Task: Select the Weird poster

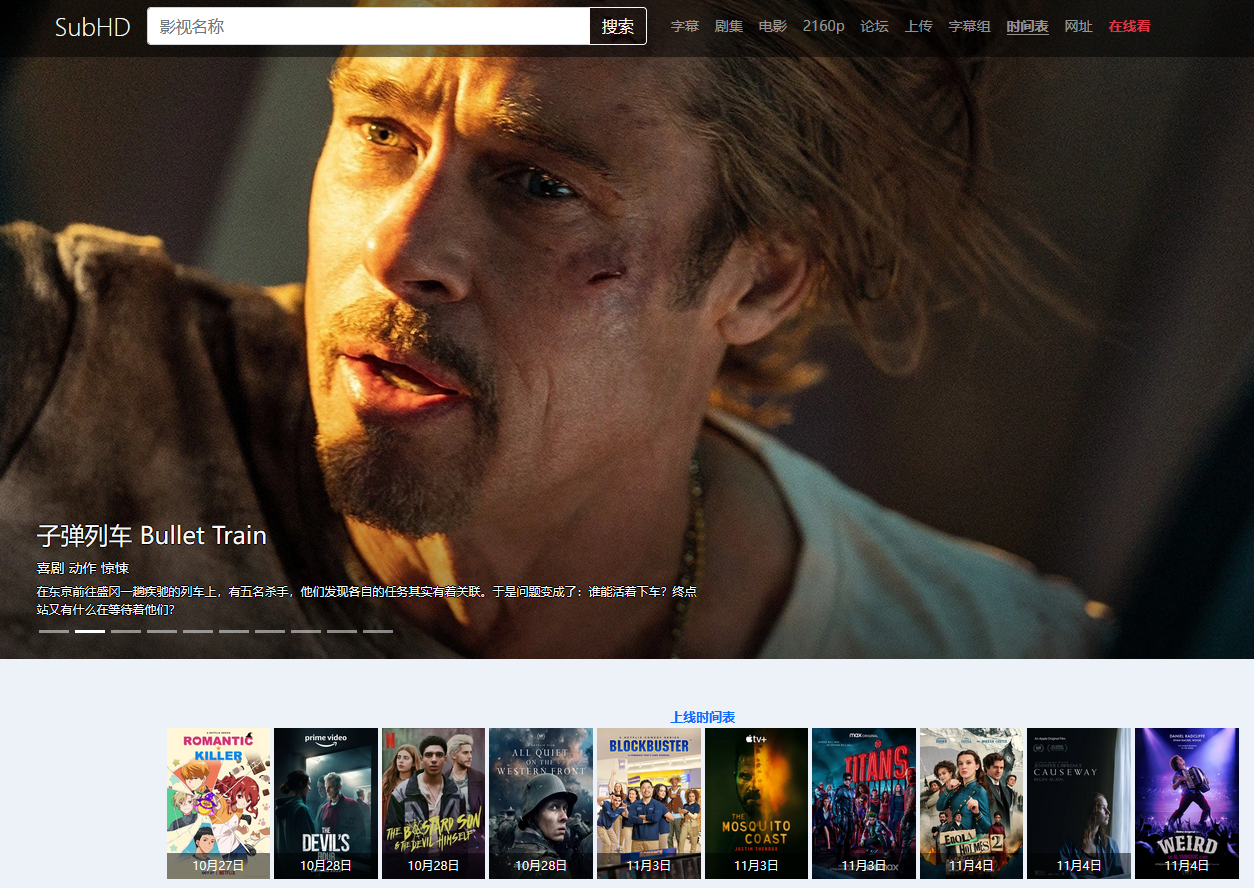Action: [x=1187, y=803]
